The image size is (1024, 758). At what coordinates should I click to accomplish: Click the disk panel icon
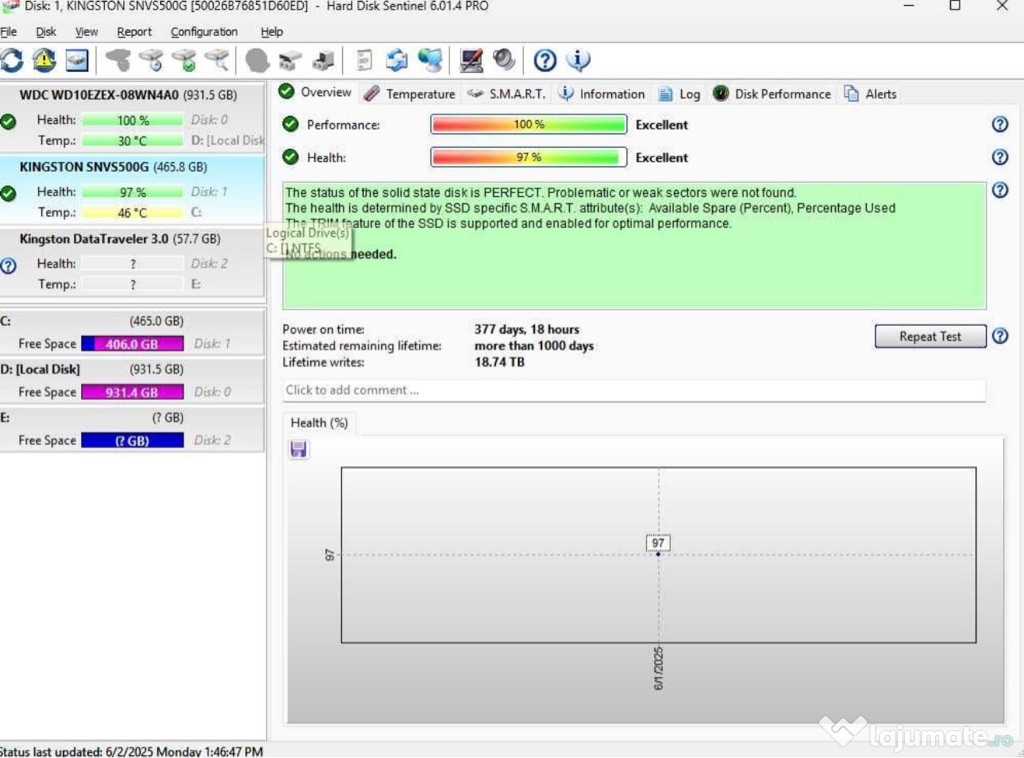pyautogui.click(x=77, y=61)
